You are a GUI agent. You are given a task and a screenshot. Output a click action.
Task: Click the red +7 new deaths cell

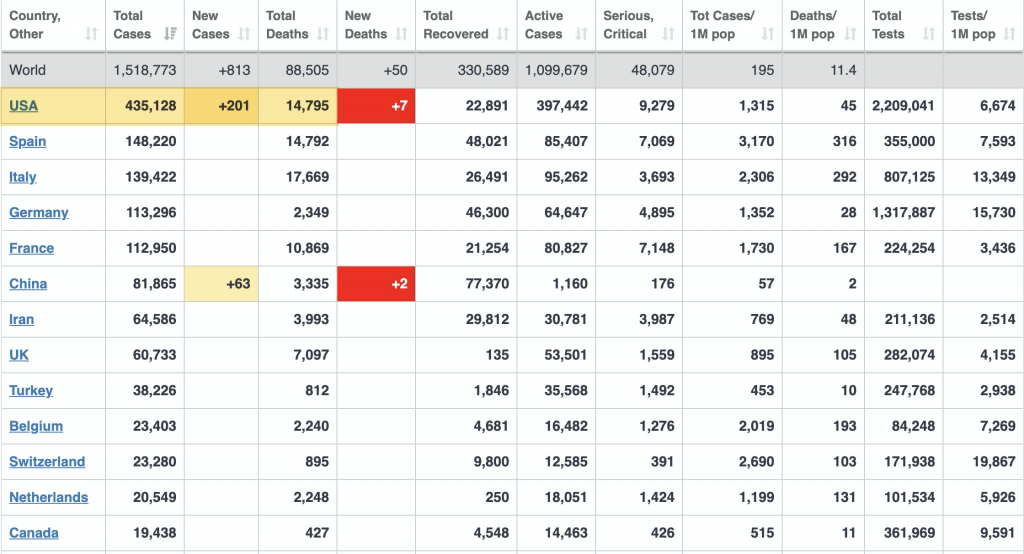pyautogui.click(x=376, y=106)
